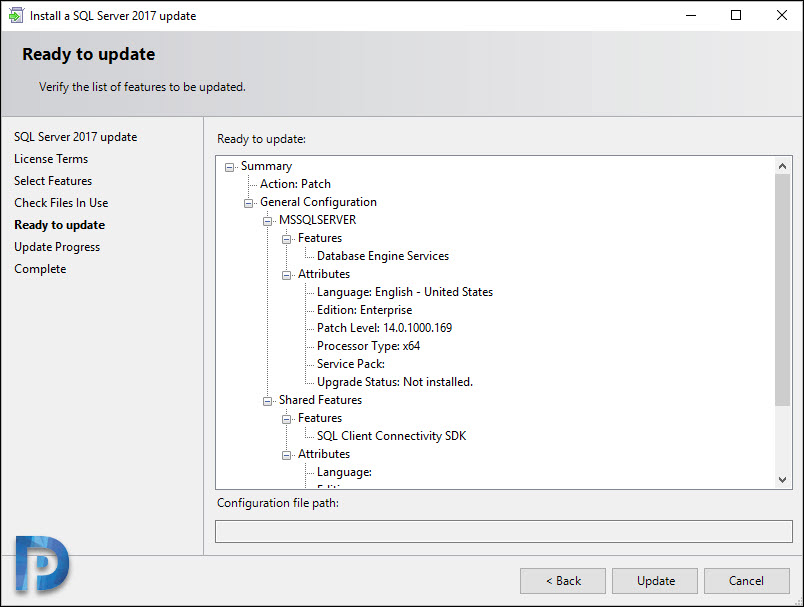Start the patch with the Update button
This screenshot has width=804, height=607.
655,581
